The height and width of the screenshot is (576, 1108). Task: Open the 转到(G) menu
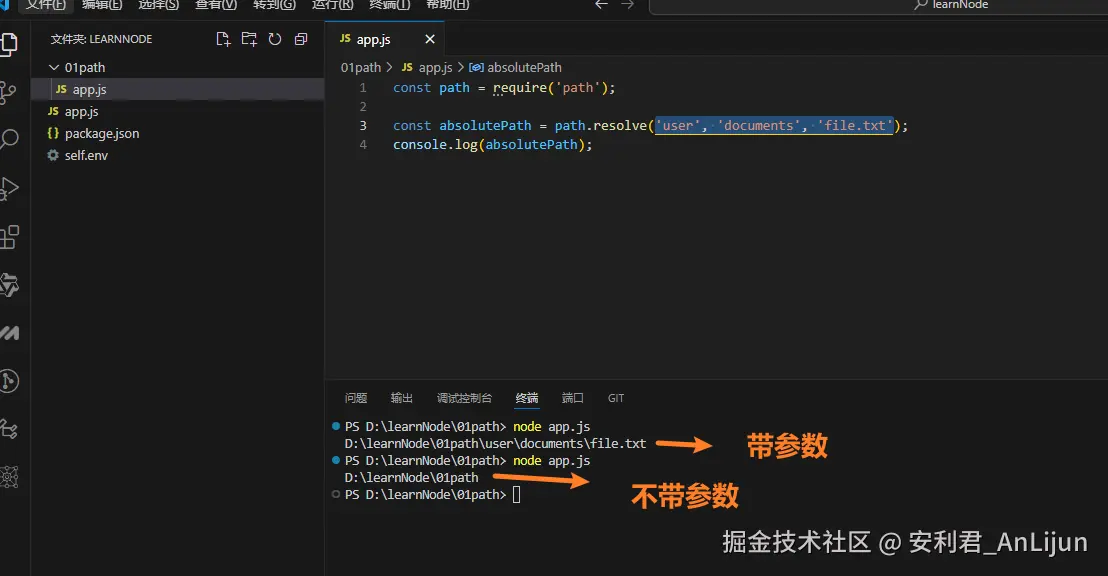(x=274, y=5)
